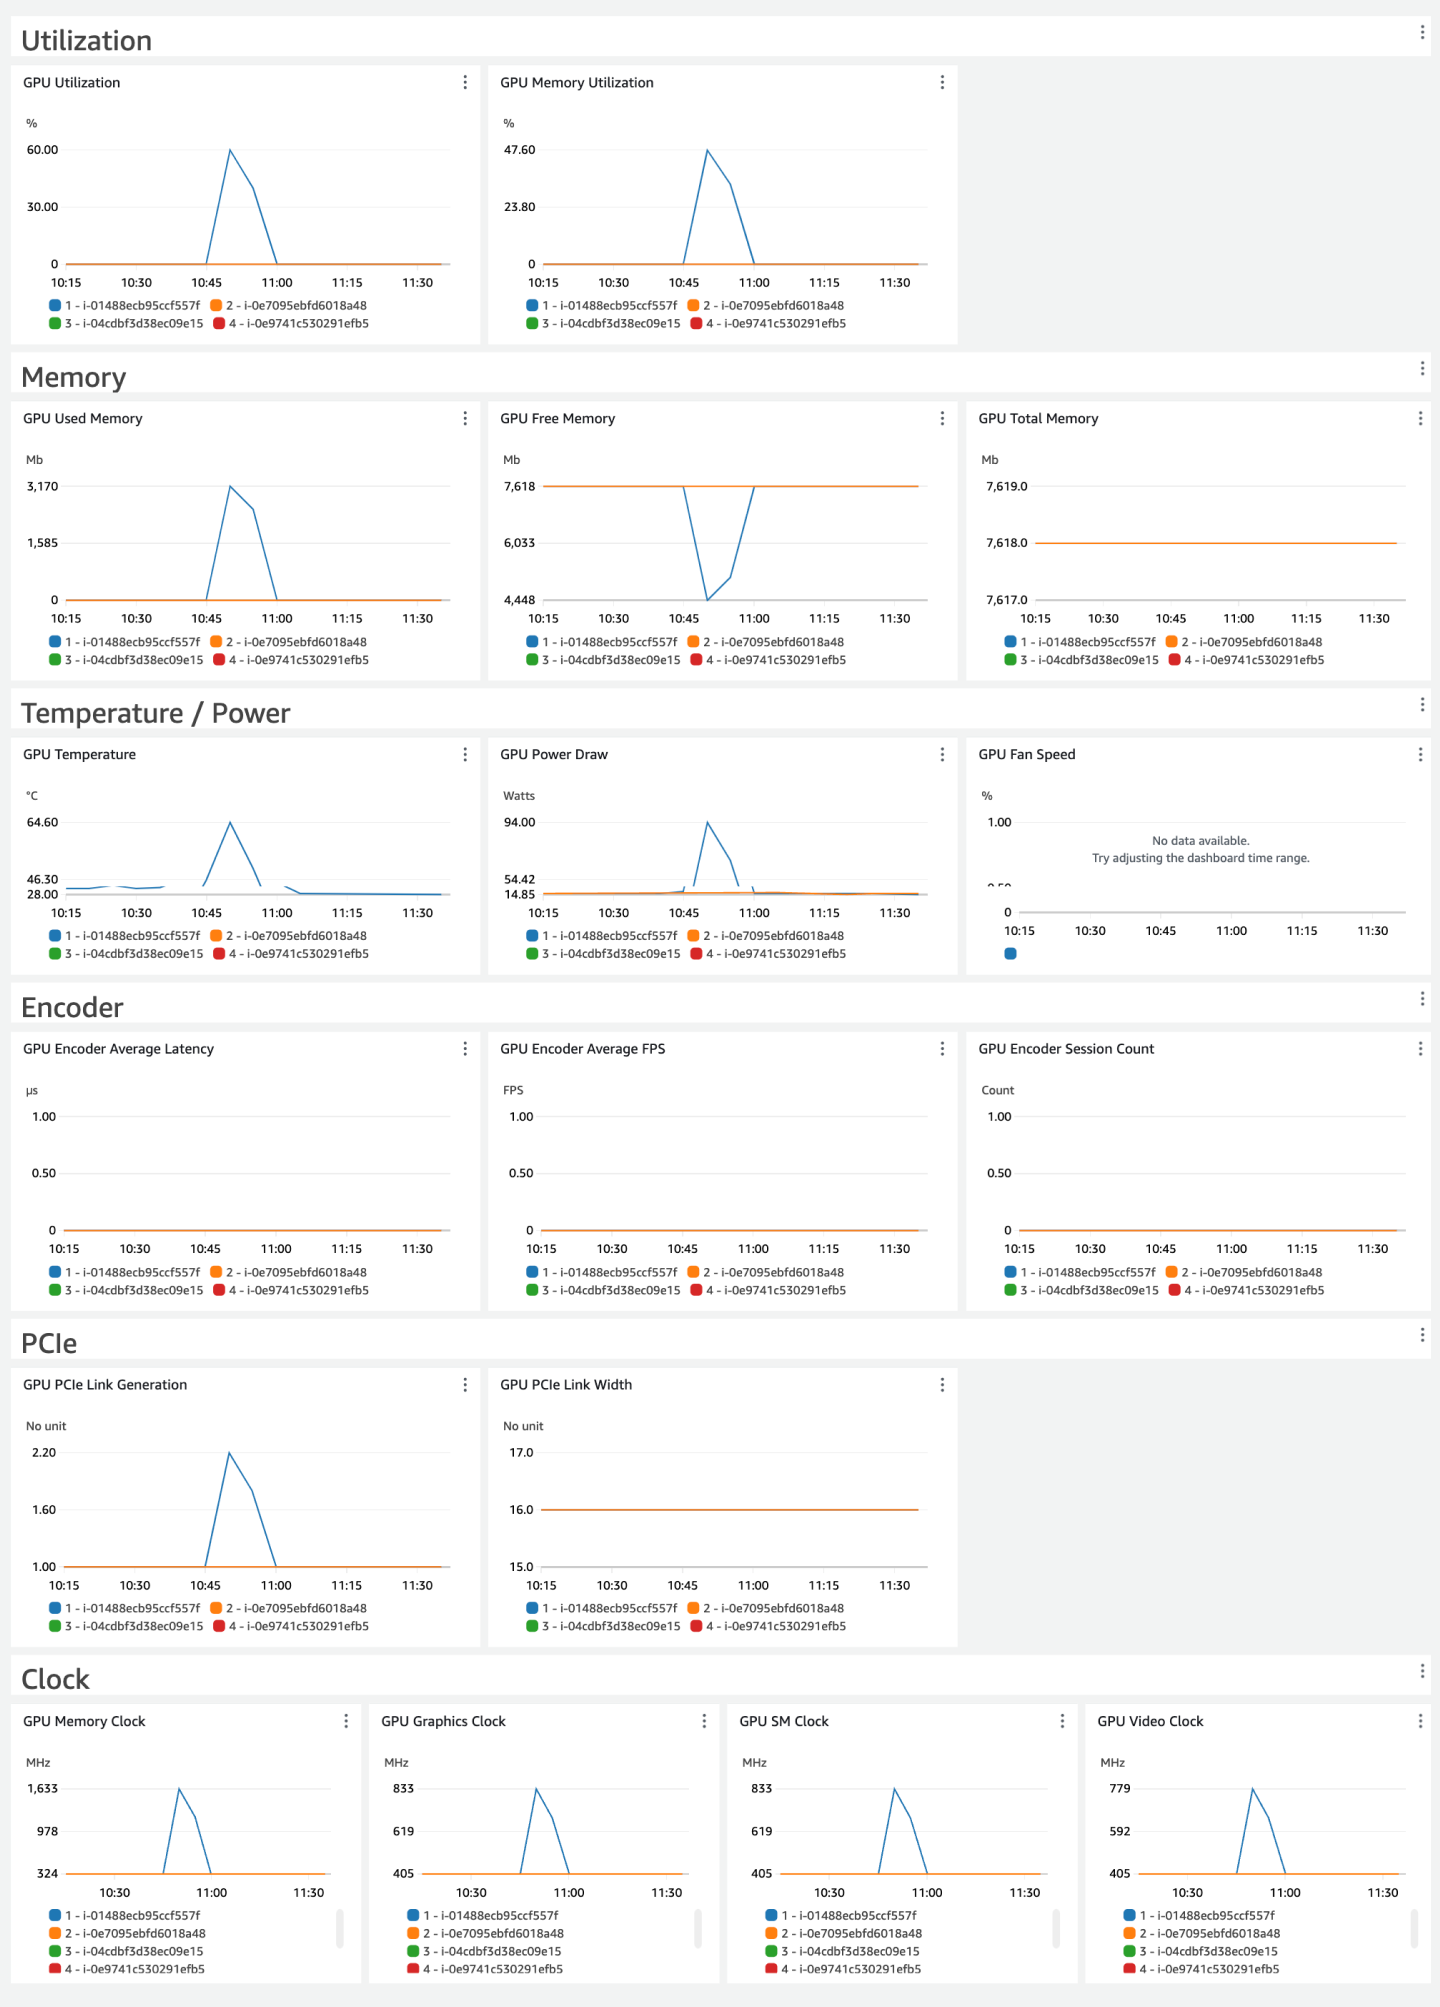Toggle green series 3 legend in GPU Power Draw
This screenshot has width=1440, height=2007.
(532, 954)
